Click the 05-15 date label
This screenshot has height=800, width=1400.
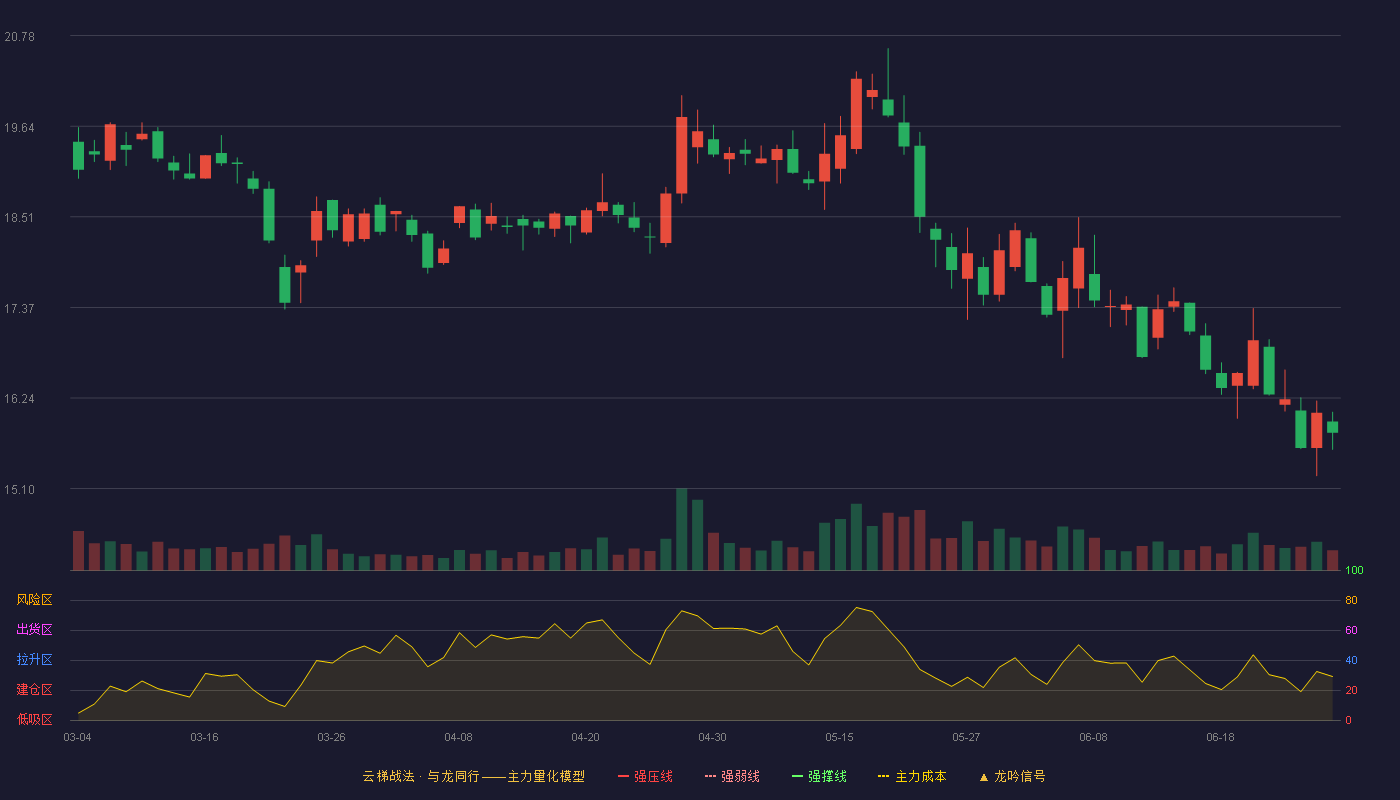click(x=839, y=737)
